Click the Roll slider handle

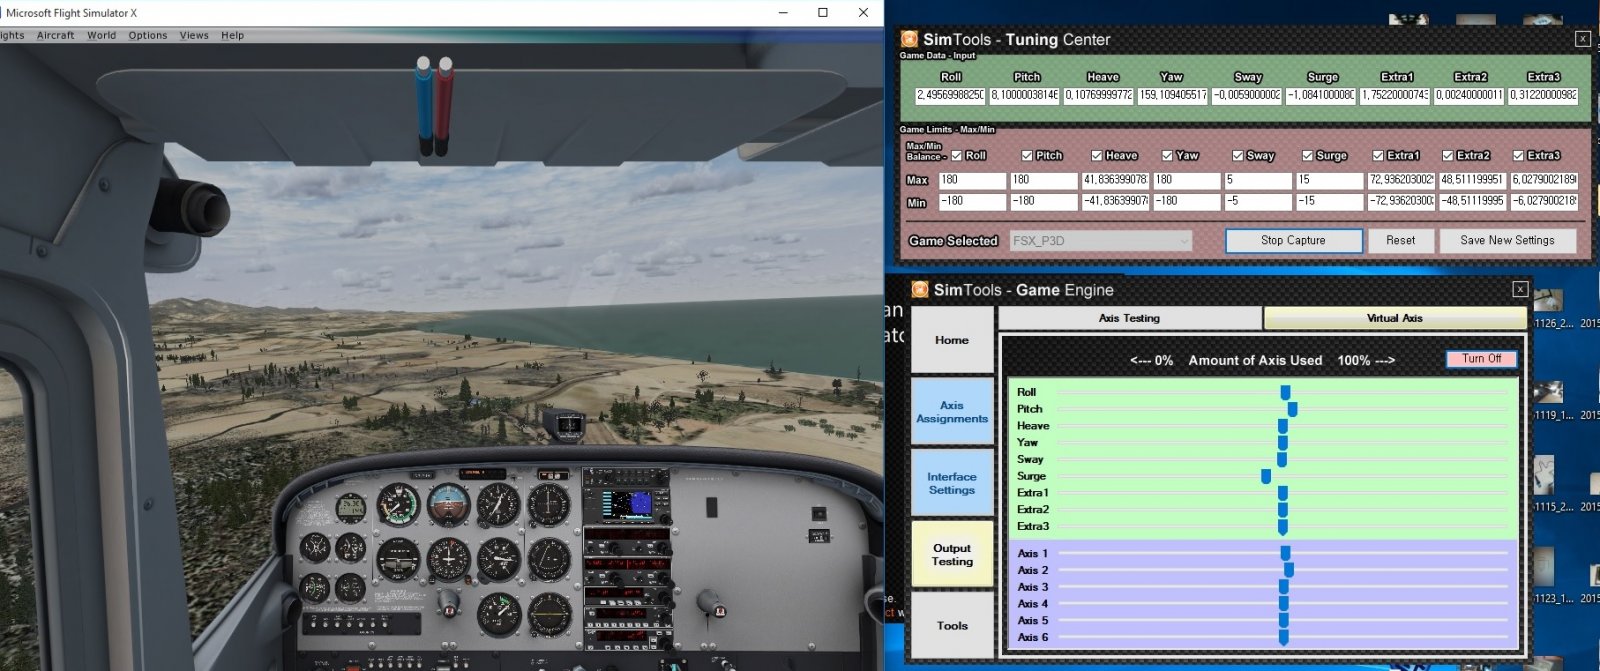(1285, 393)
